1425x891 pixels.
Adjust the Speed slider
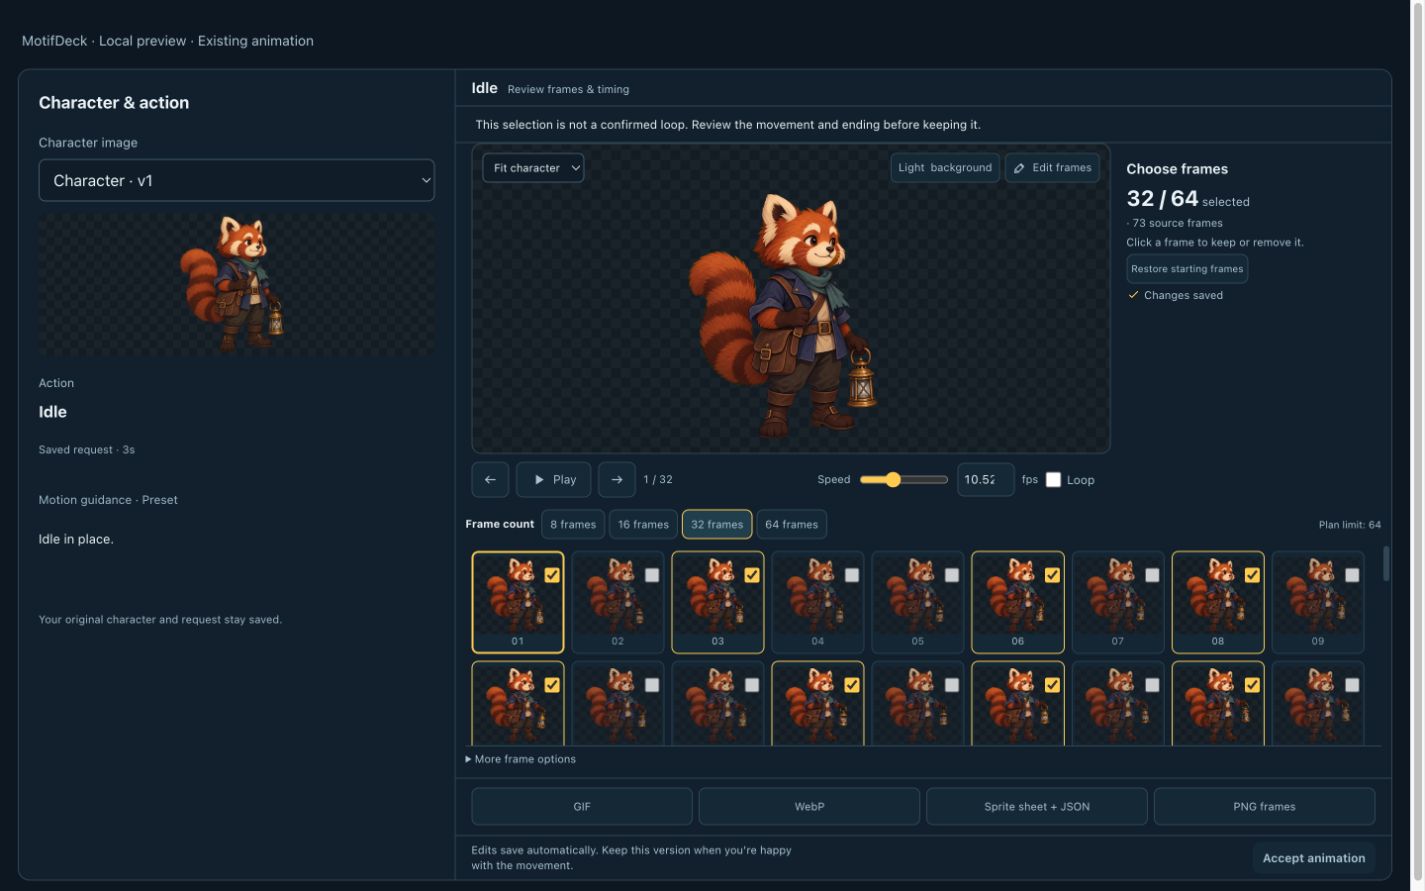[x=903, y=480]
